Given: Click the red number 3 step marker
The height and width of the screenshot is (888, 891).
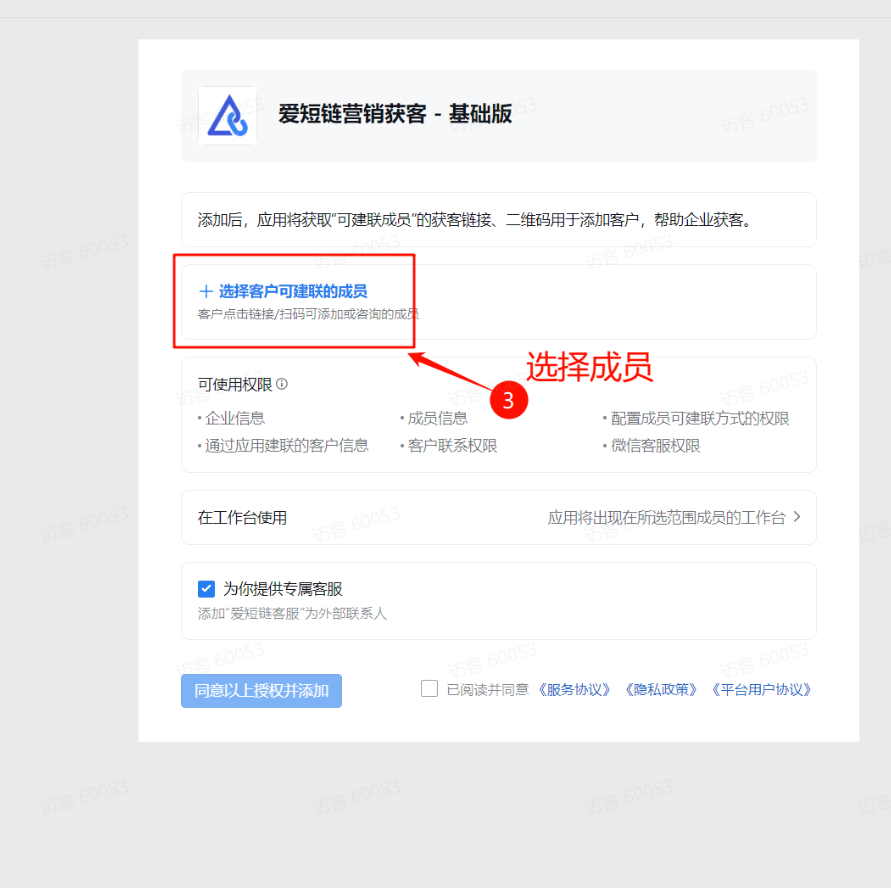Looking at the screenshot, I should coord(509,400).
